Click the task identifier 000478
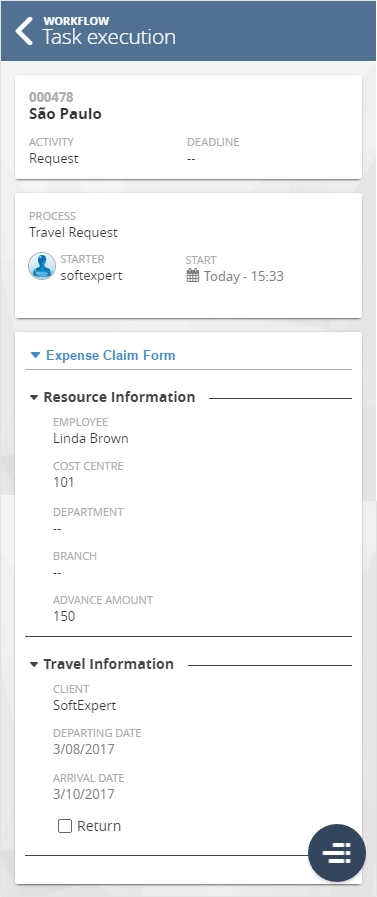Screen dimensions: 377x897 tap(51, 97)
